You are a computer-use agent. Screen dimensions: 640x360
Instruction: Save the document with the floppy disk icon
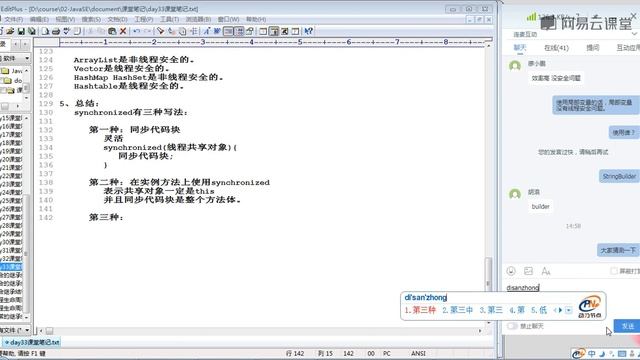click(x=21, y=31)
